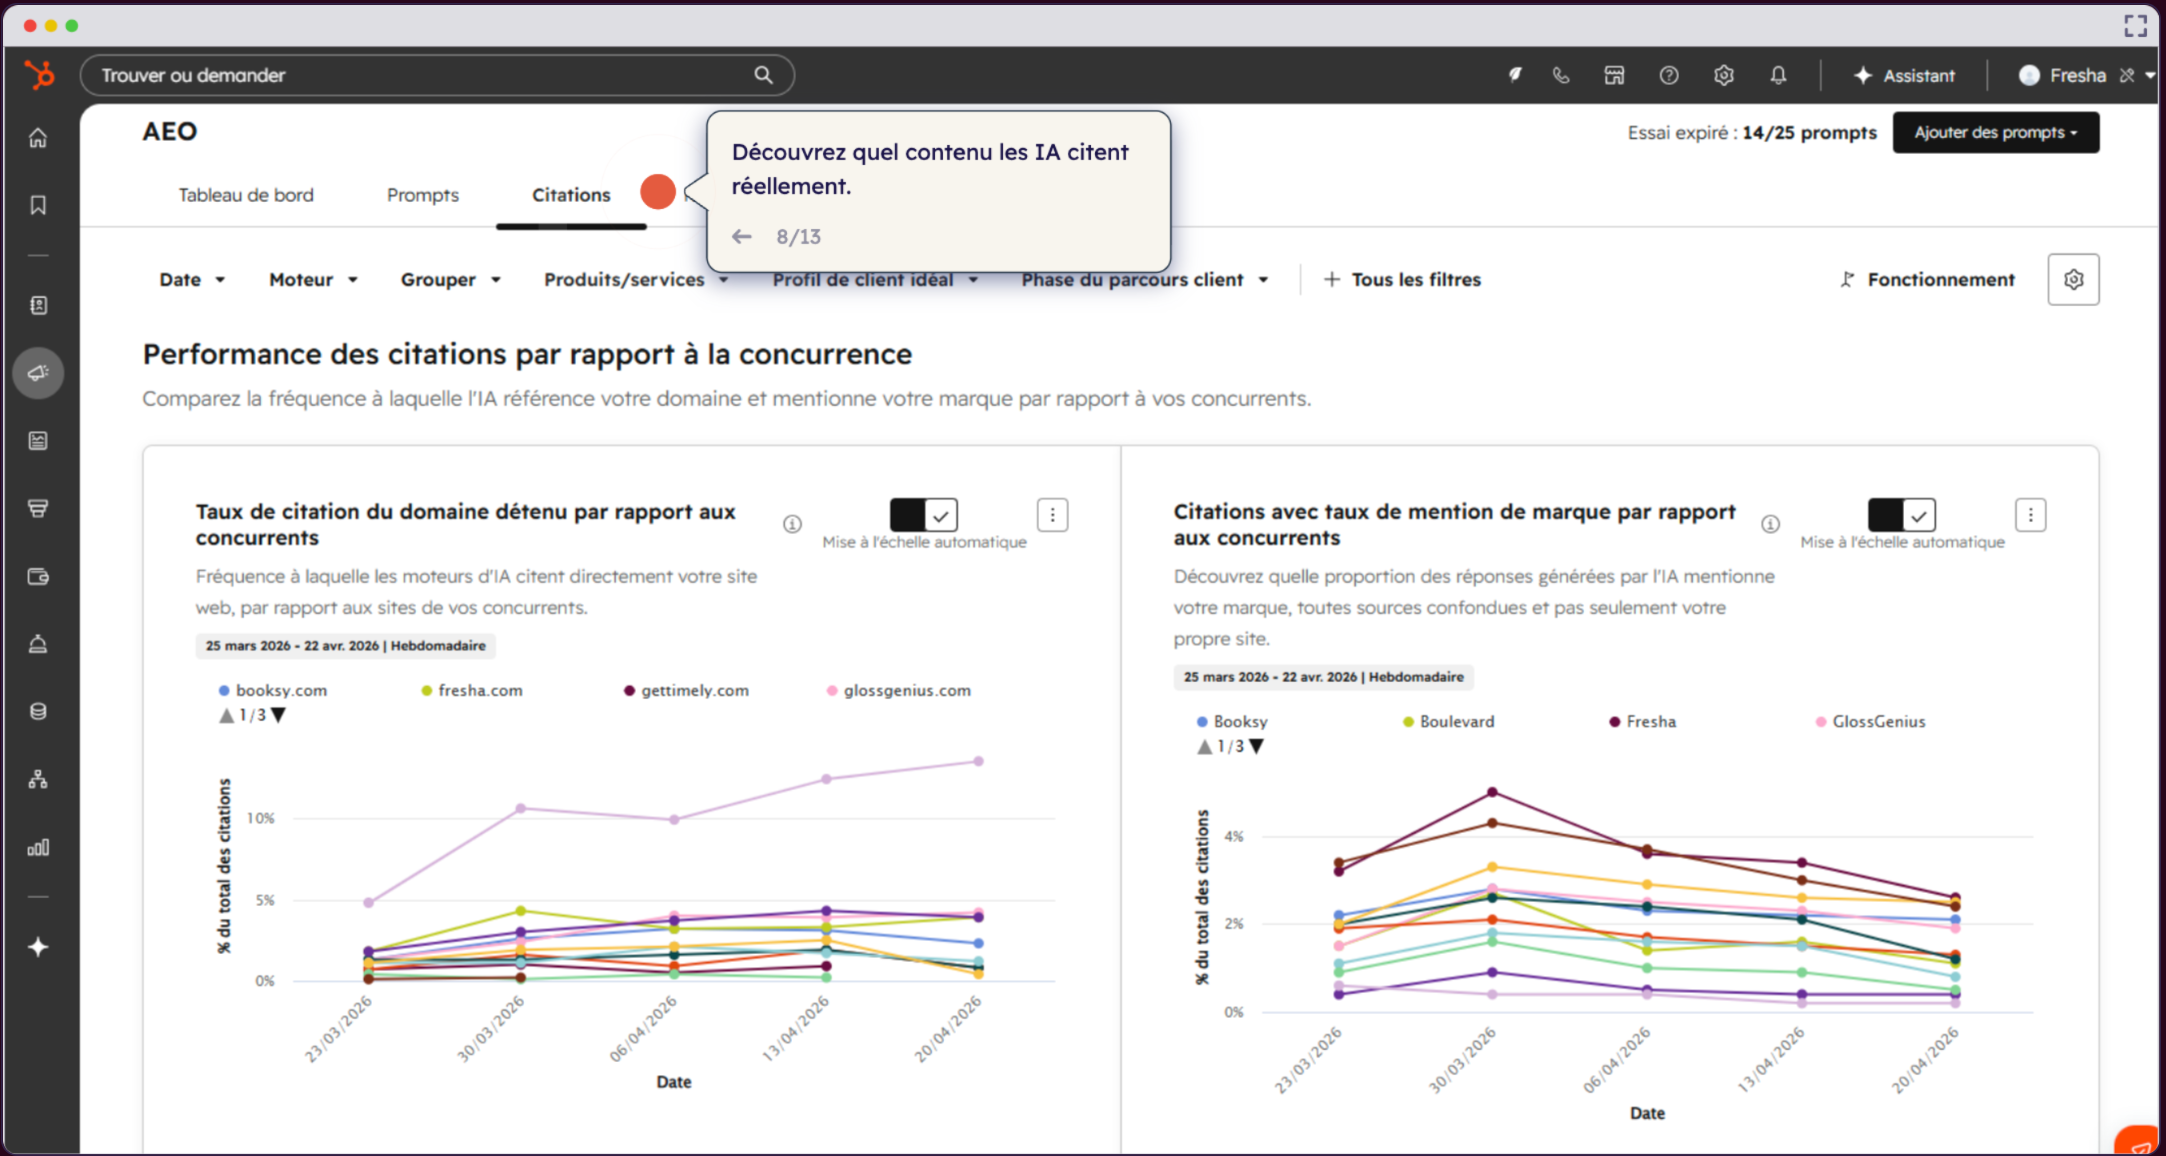The width and height of the screenshot is (2166, 1156).
Task: Click the 30/03/2026 peak point in right chart
Action: (1492, 792)
